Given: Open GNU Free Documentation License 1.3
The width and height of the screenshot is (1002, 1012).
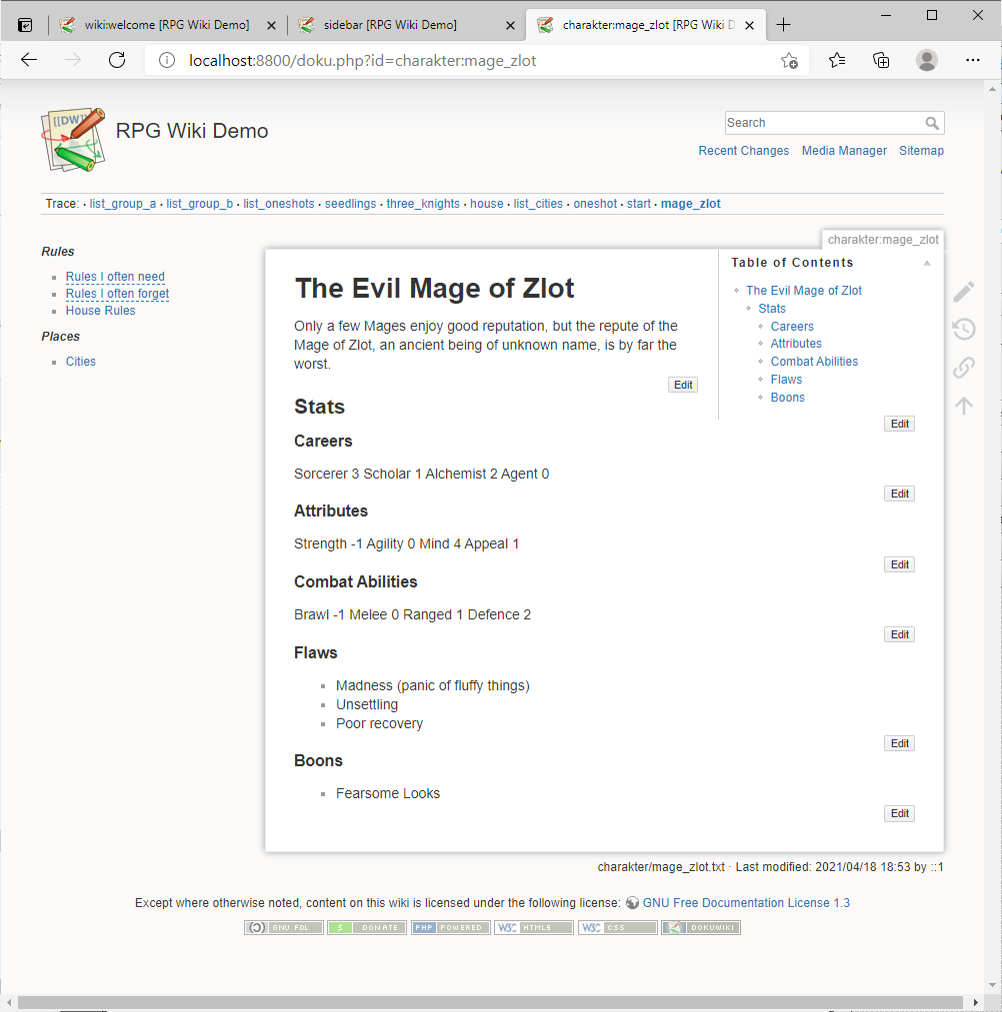Looking at the screenshot, I should (746, 903).
